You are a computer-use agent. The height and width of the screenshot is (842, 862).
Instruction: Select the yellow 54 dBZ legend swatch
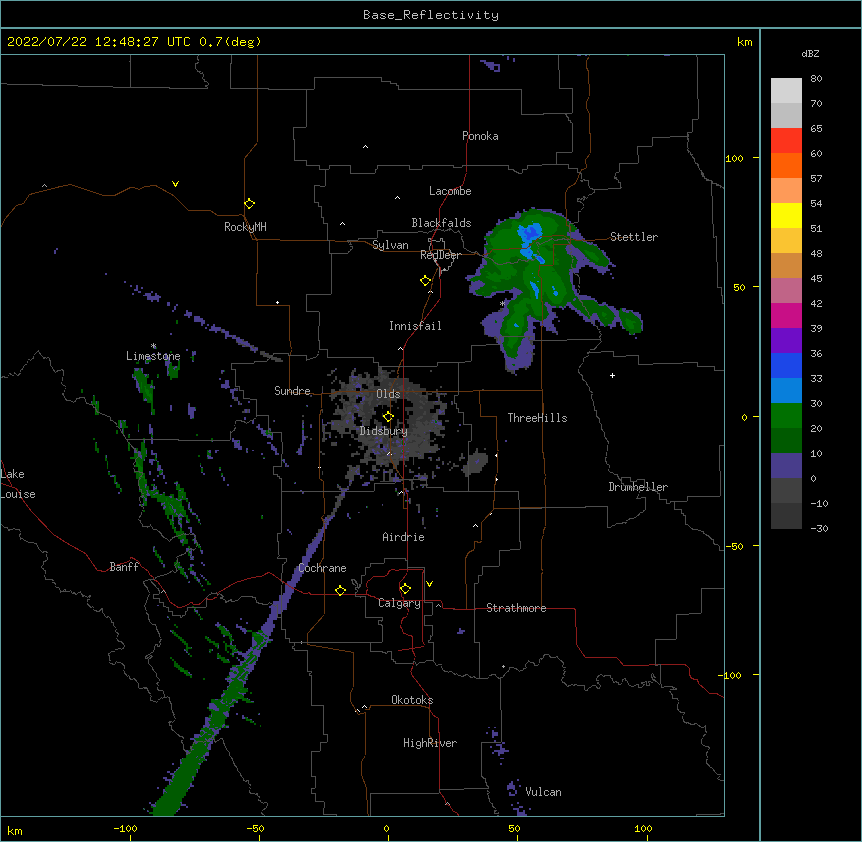786,215
